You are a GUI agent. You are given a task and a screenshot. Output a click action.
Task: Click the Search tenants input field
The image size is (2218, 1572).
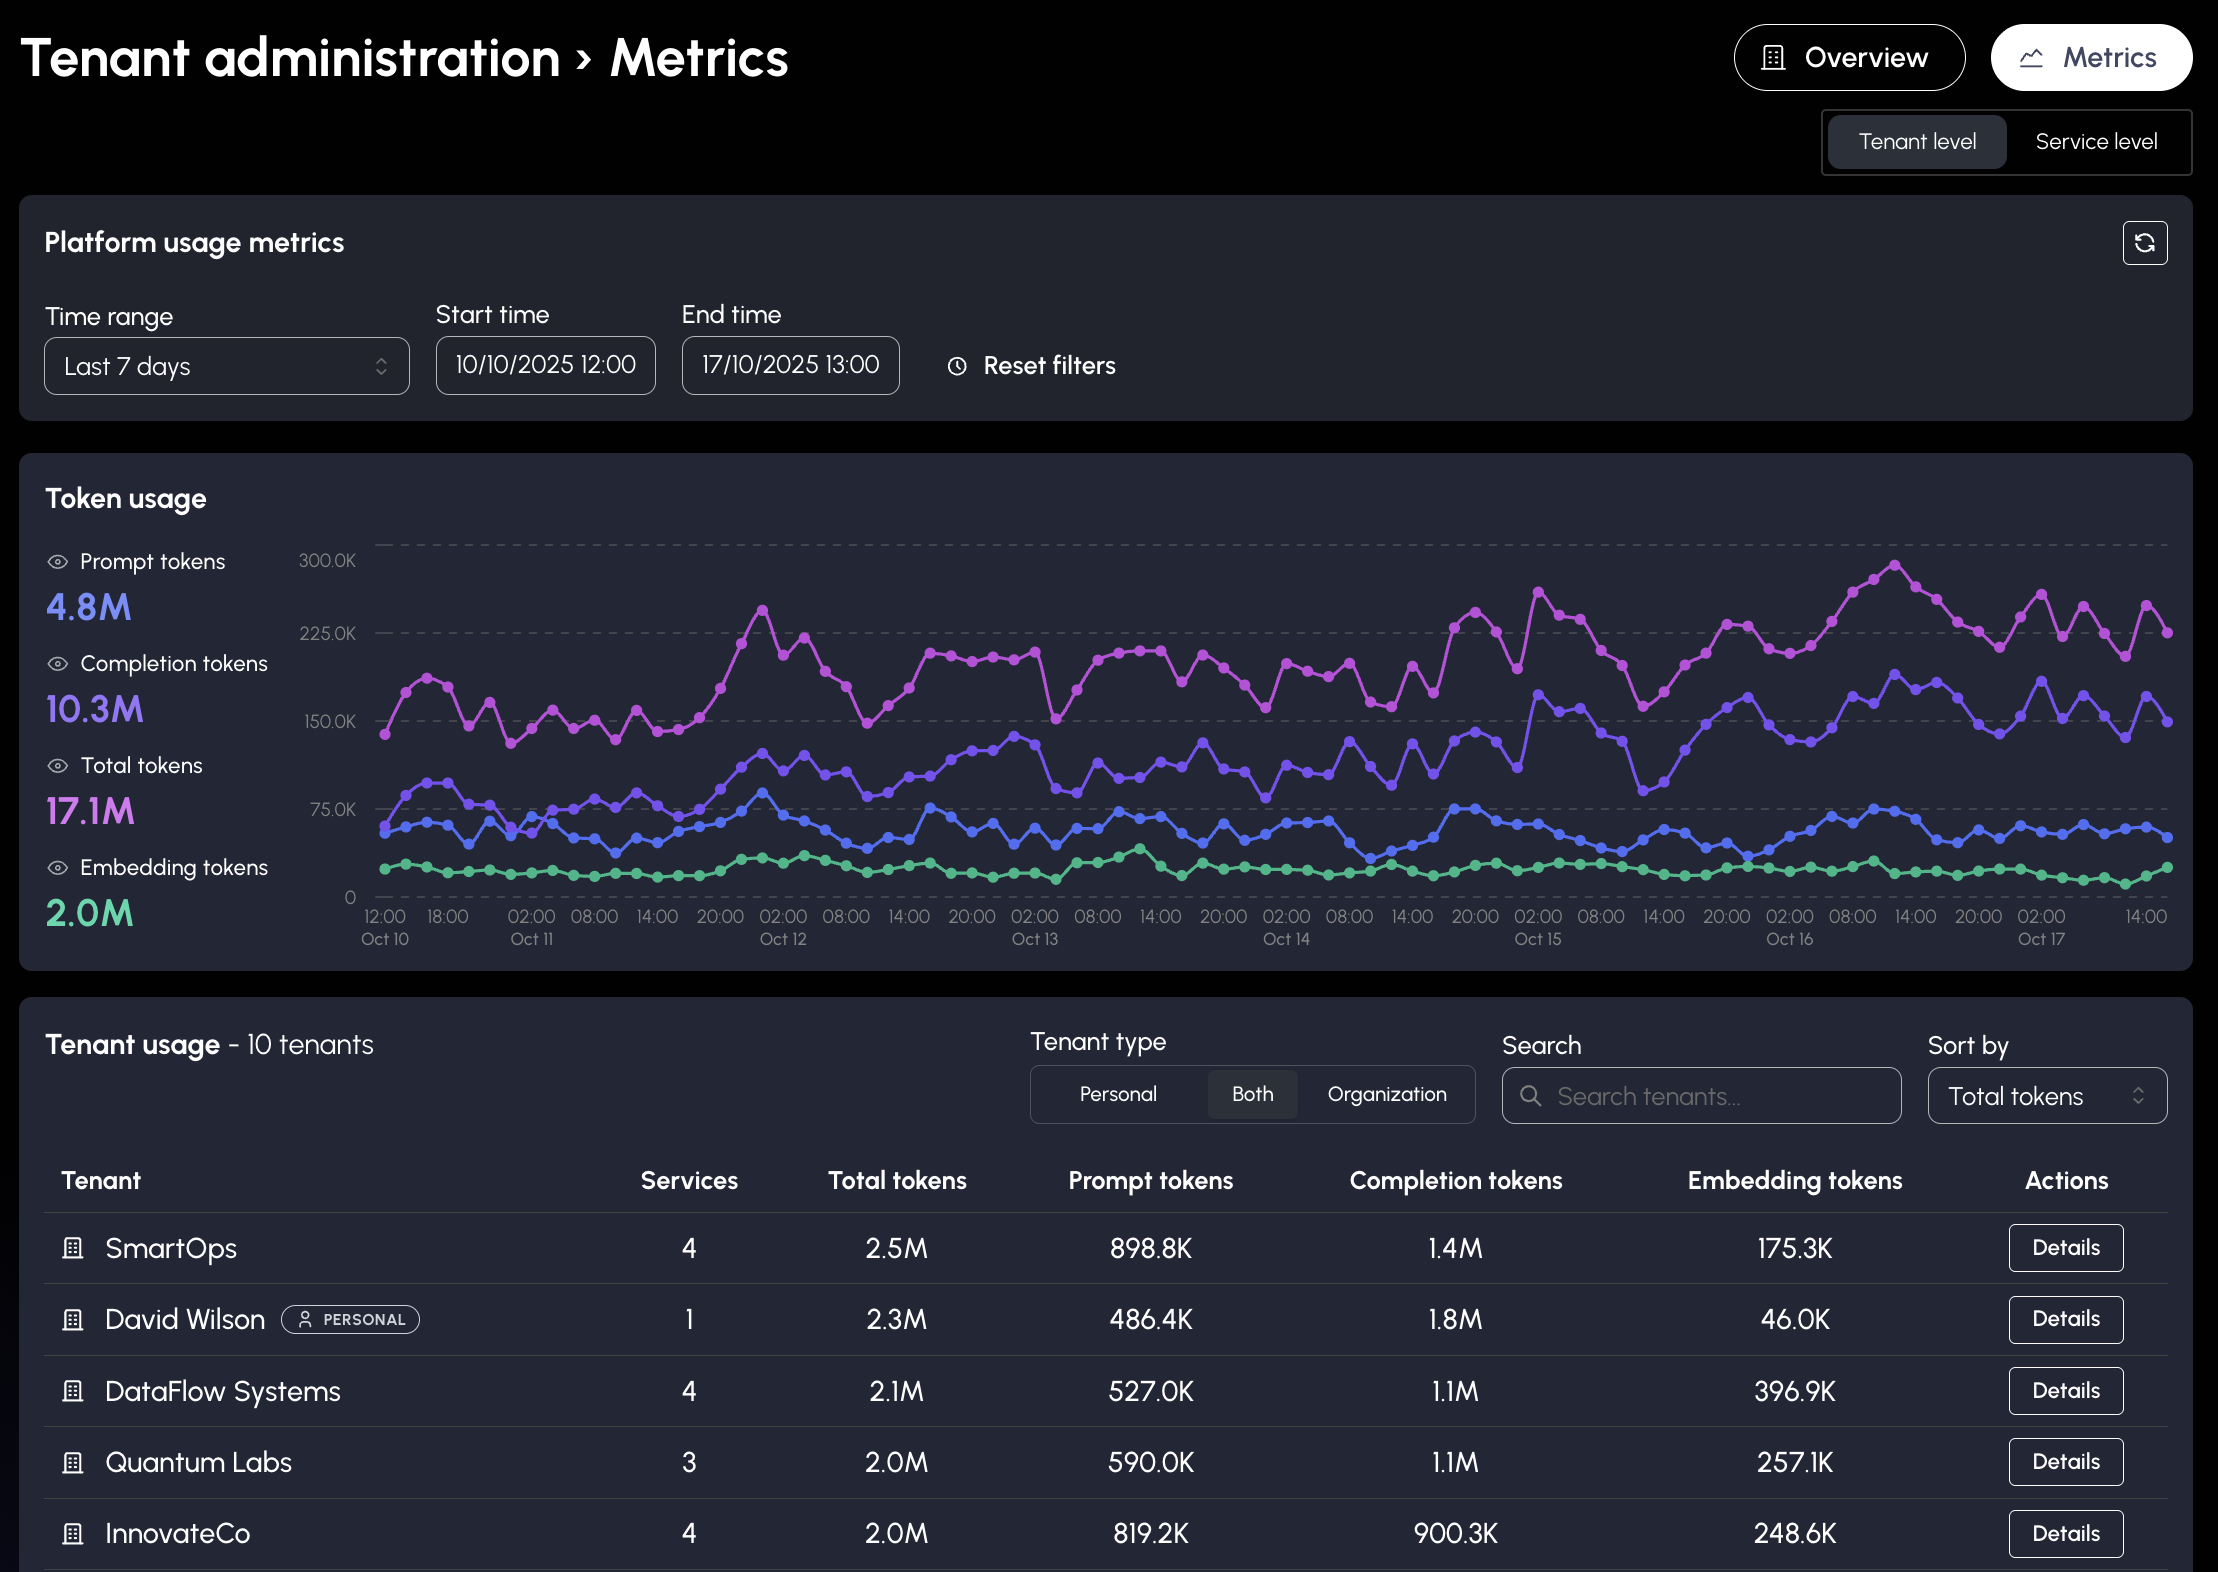click(1701, 1096)
